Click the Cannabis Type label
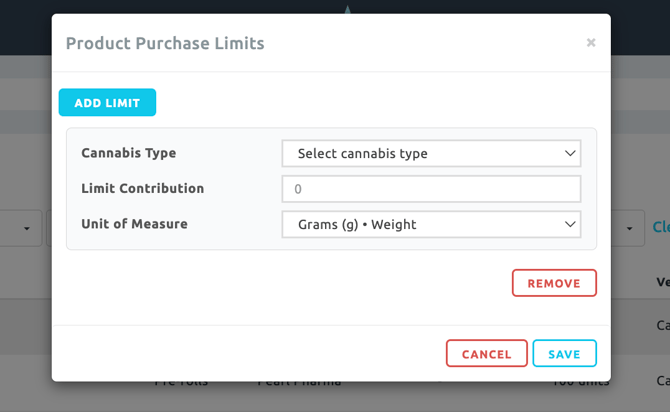The image size is (670, 412). point(128,153)
